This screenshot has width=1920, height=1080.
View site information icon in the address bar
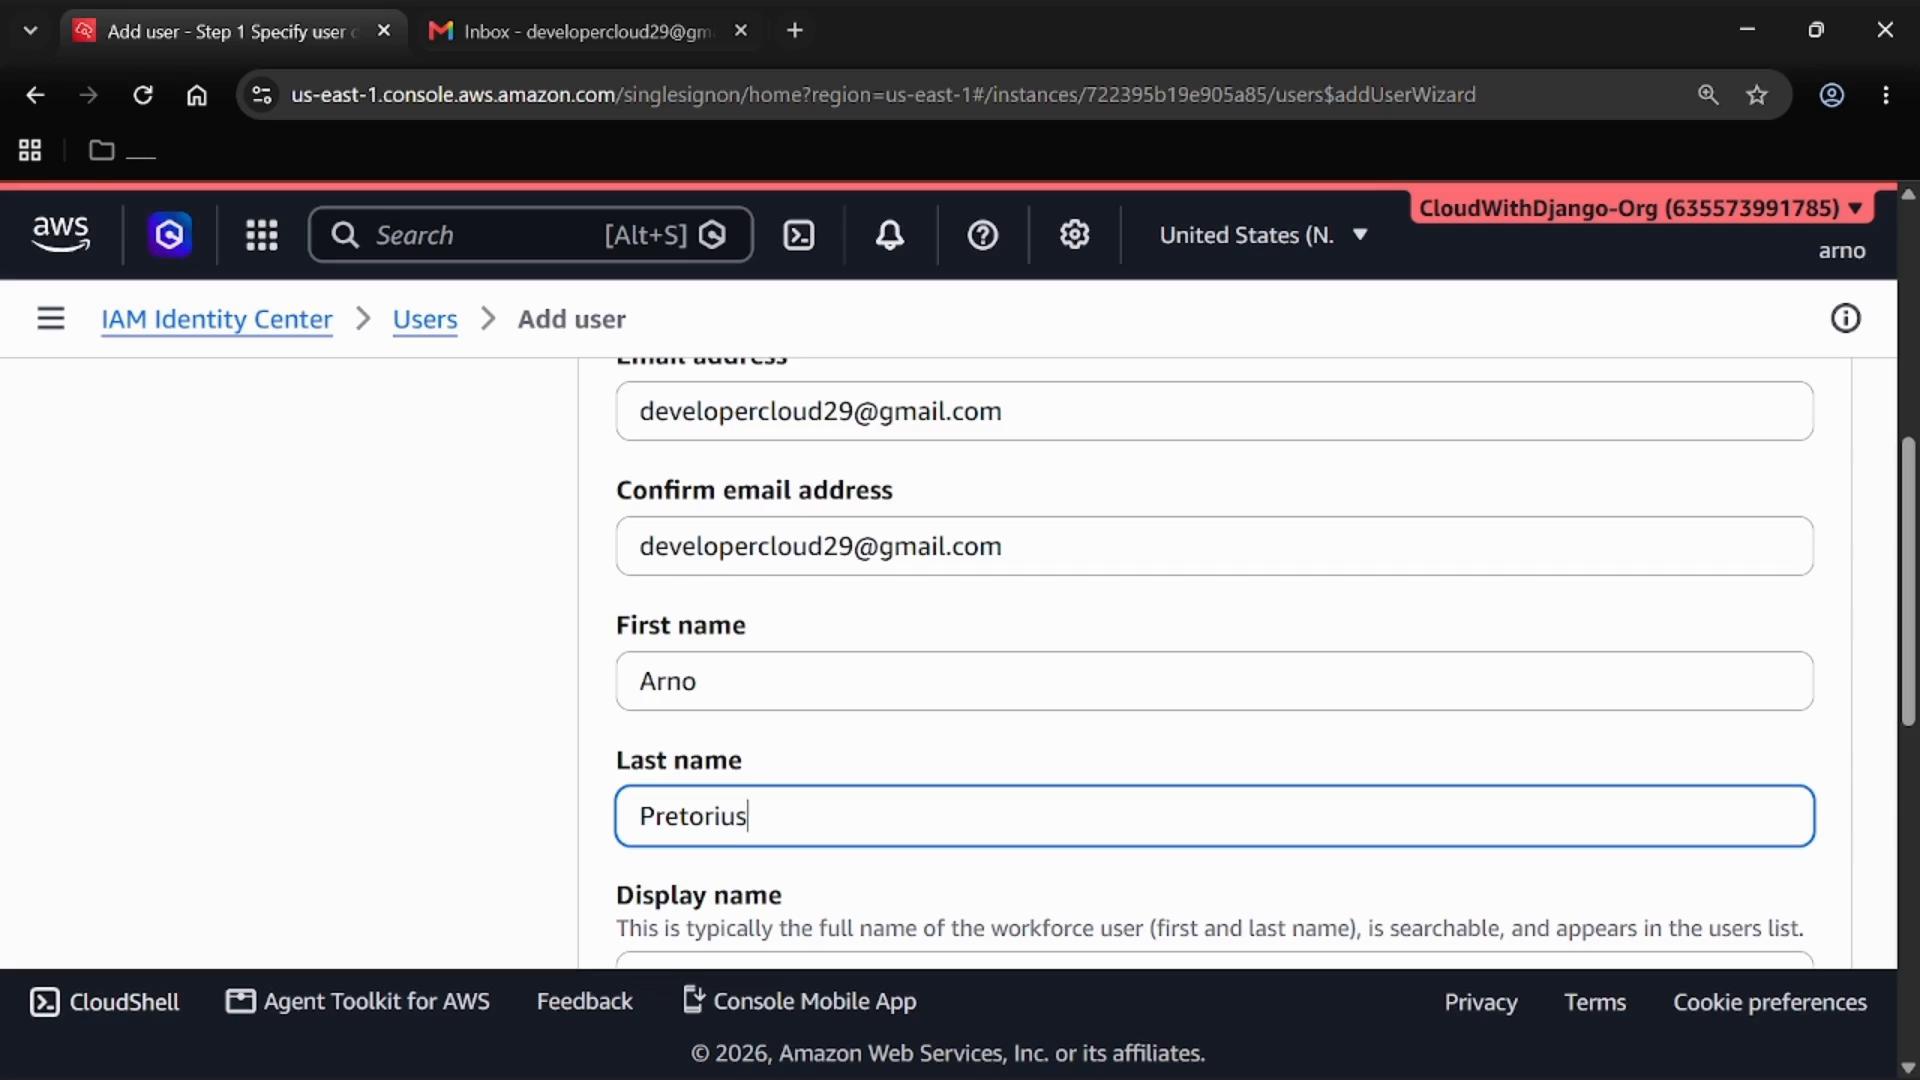[x=262, y=95]
